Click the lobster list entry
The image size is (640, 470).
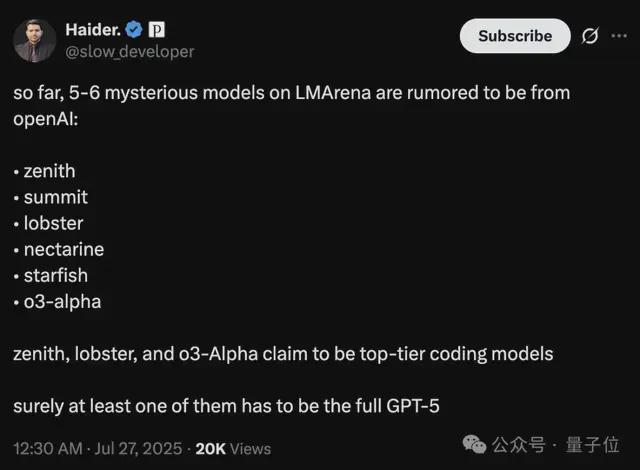pyautogui.click(x=53, y=224)
